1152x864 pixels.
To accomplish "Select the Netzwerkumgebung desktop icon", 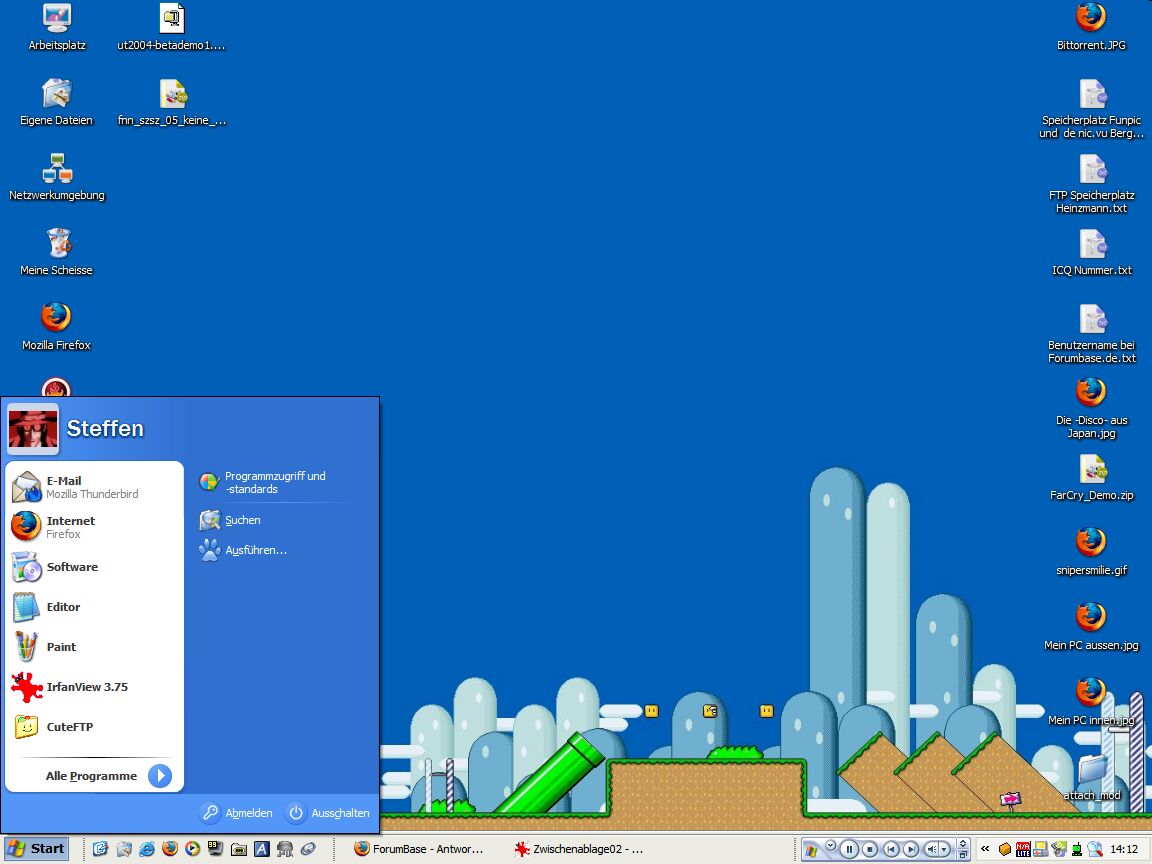I will pyautogui.click(x=57, y=176).
